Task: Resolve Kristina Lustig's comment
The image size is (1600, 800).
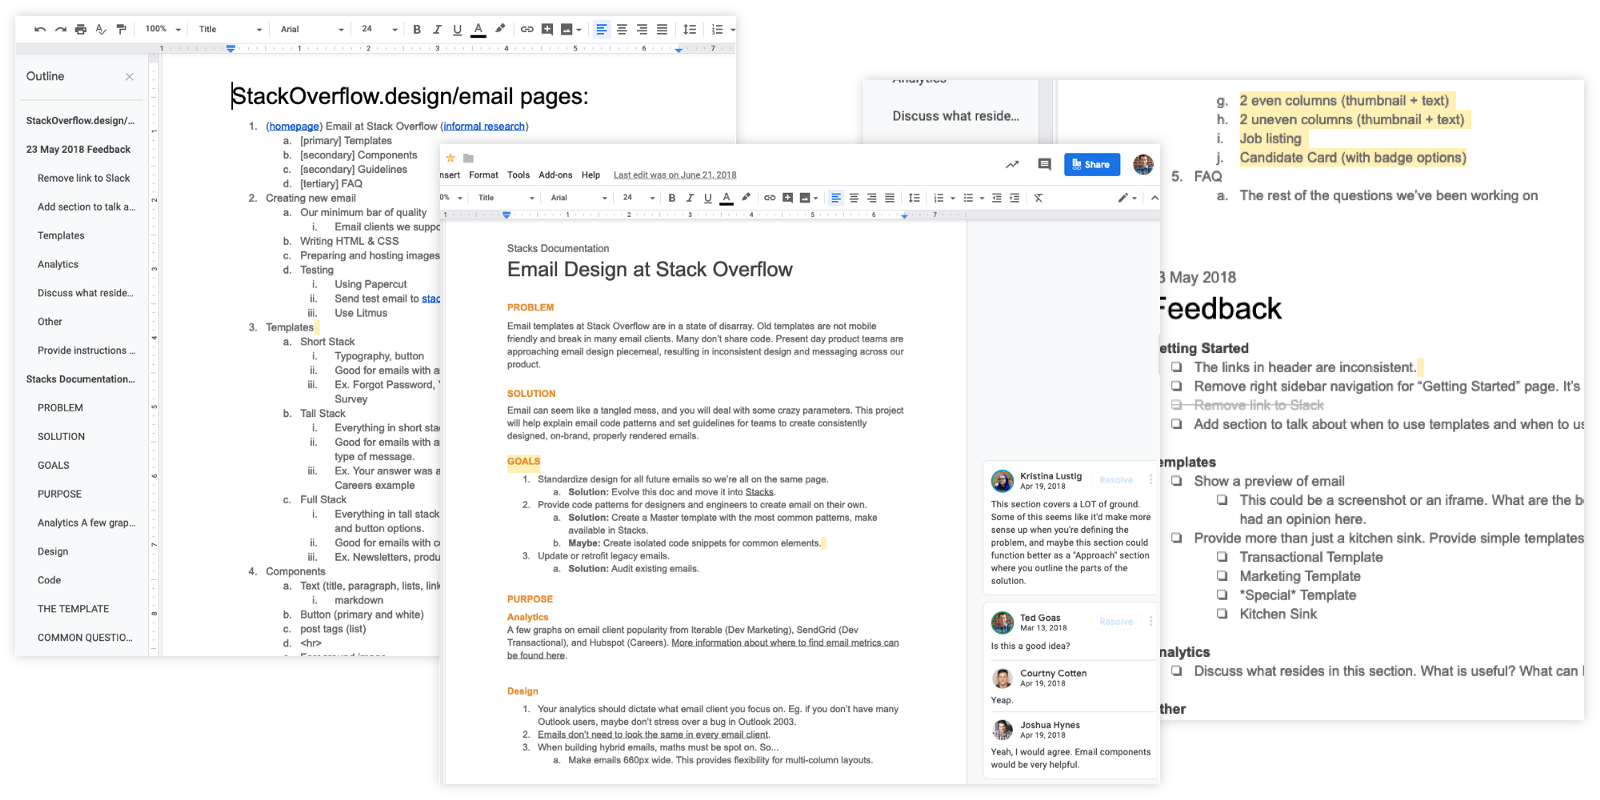Action: coord(1116,480)
